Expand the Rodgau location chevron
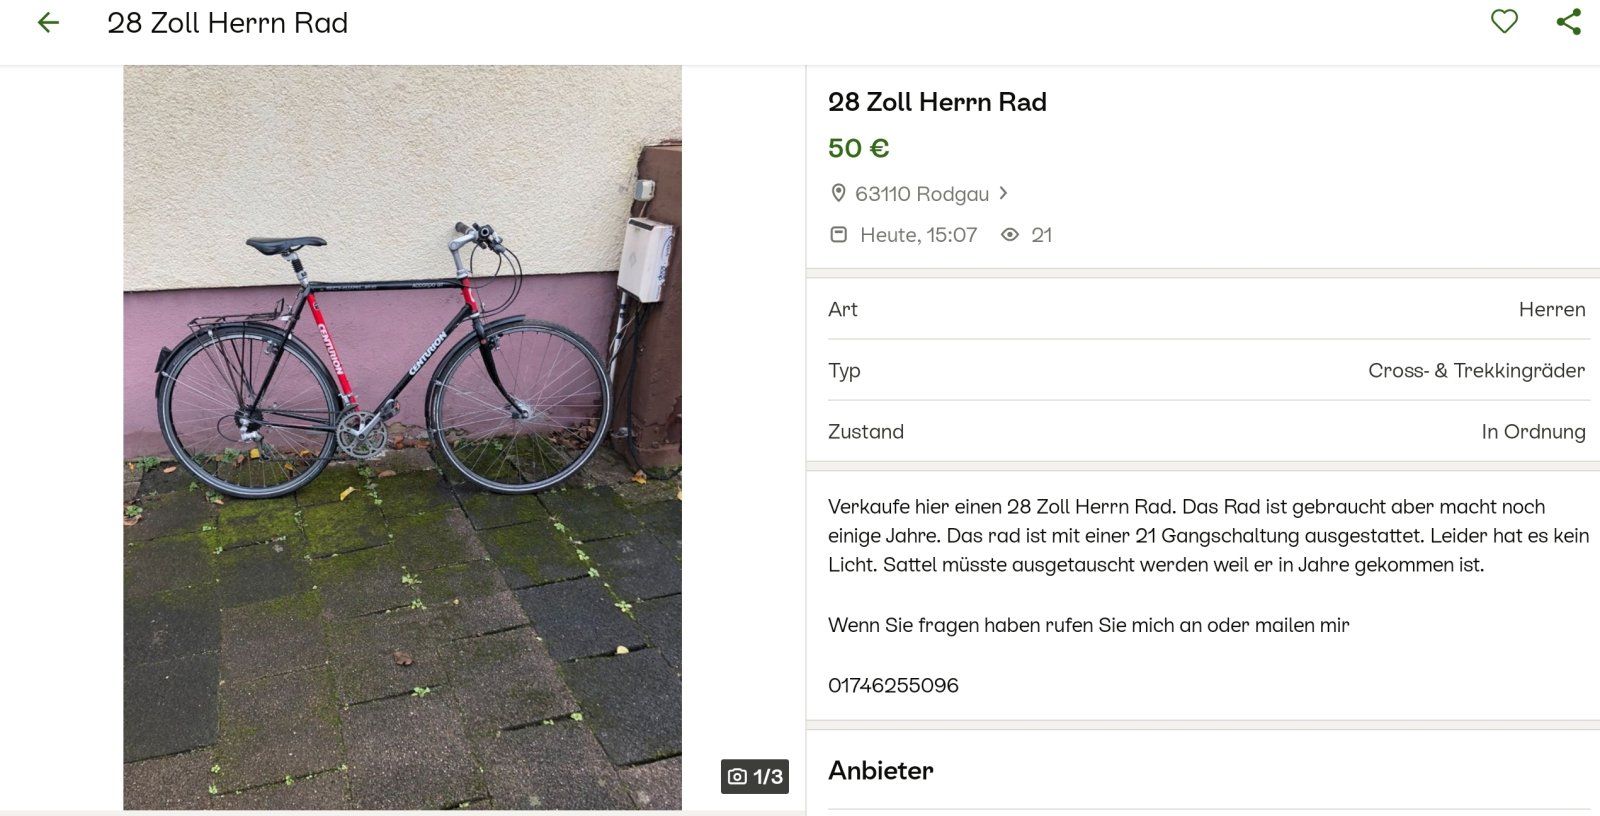This screenshot has height=816, width=1600. click(1003, 193)
